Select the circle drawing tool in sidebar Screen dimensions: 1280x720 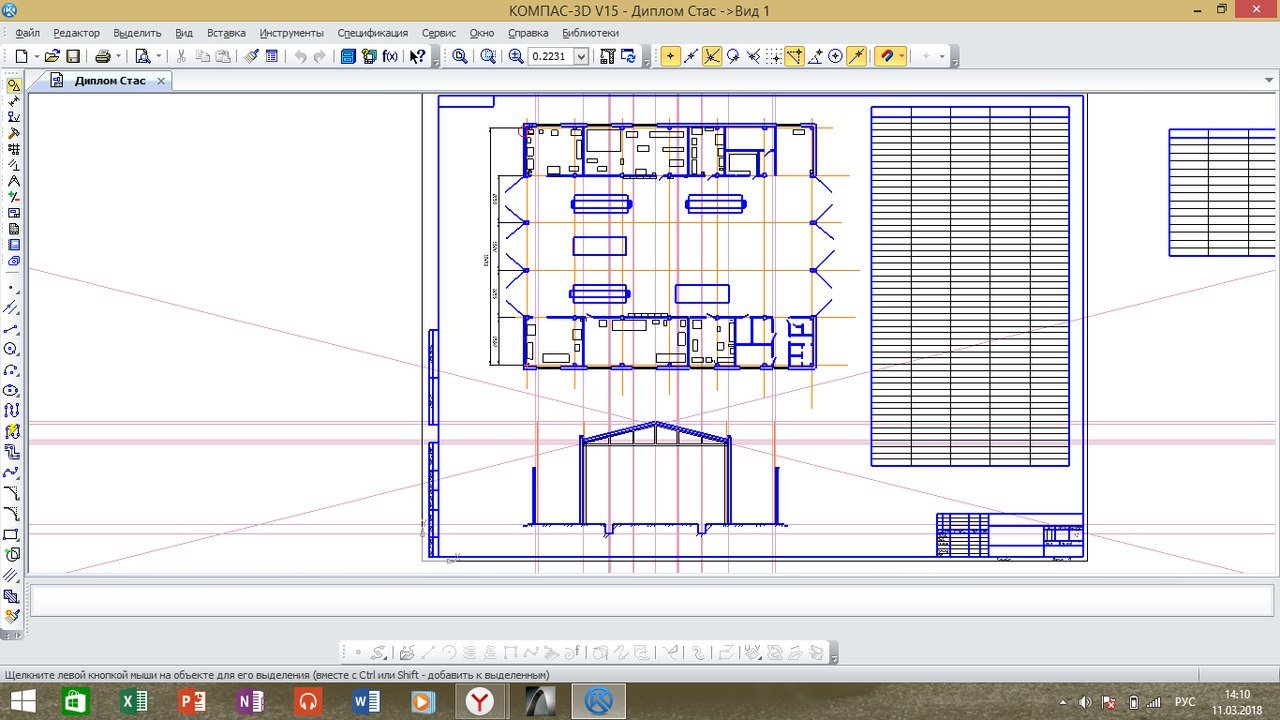[12, 349]
